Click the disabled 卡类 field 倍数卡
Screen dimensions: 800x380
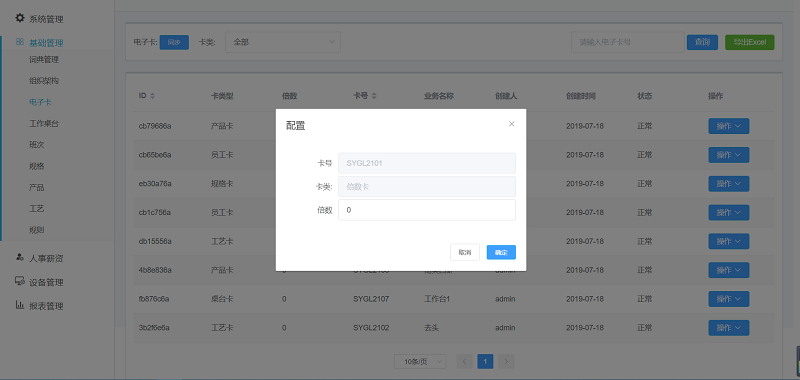coord(427,187)
